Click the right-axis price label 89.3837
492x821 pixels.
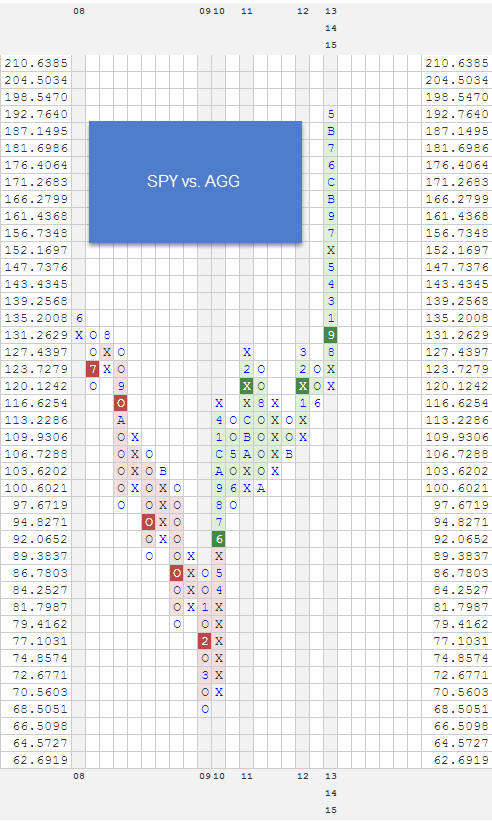461,556
